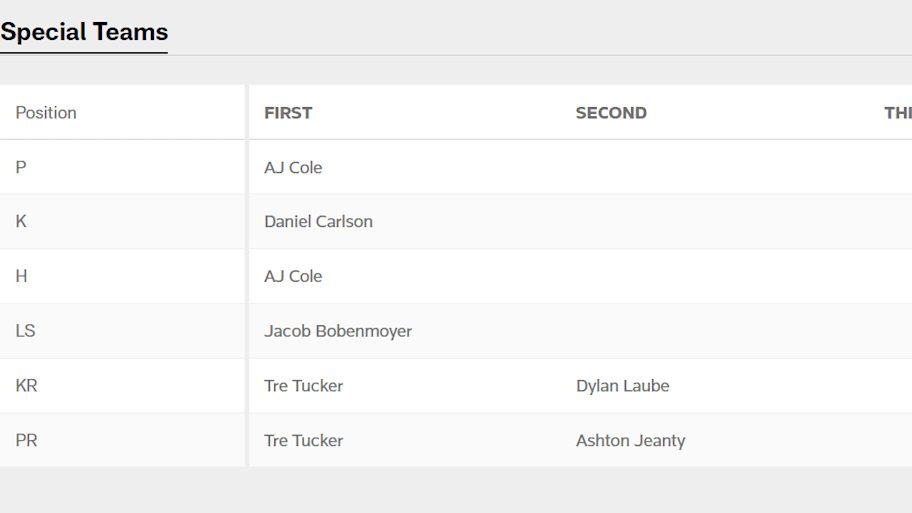Select Tre Tucker in the PR row

[x=303, y=441]
